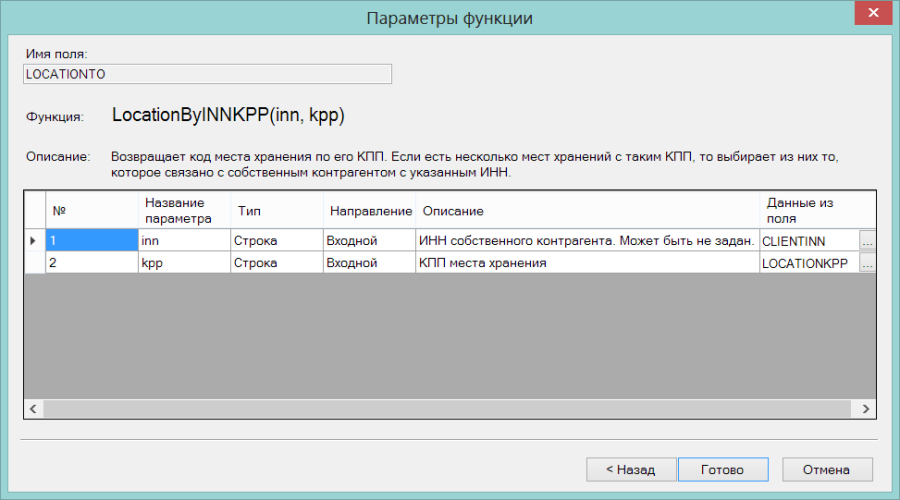Viewport: 900px width, 500px height.
Task: Click the Данные из поля column header
Action: coord(818,210)
